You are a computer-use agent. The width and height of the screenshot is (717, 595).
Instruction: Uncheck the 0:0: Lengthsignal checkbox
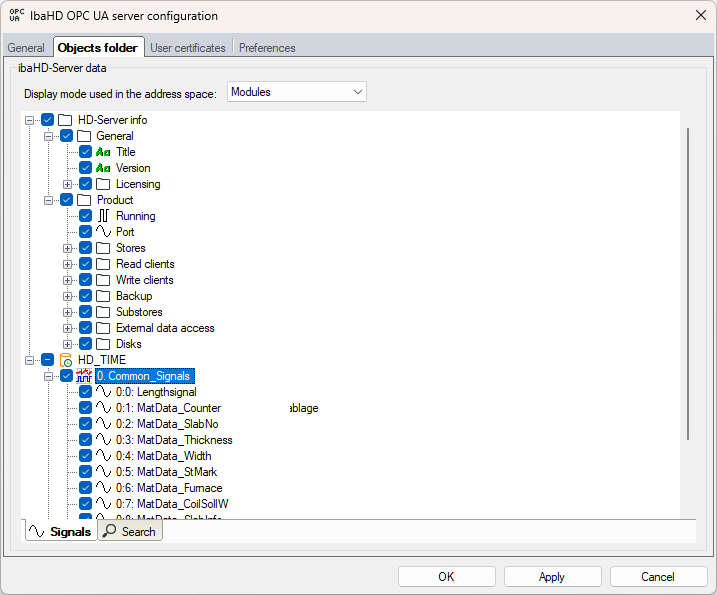coord(86,392)
